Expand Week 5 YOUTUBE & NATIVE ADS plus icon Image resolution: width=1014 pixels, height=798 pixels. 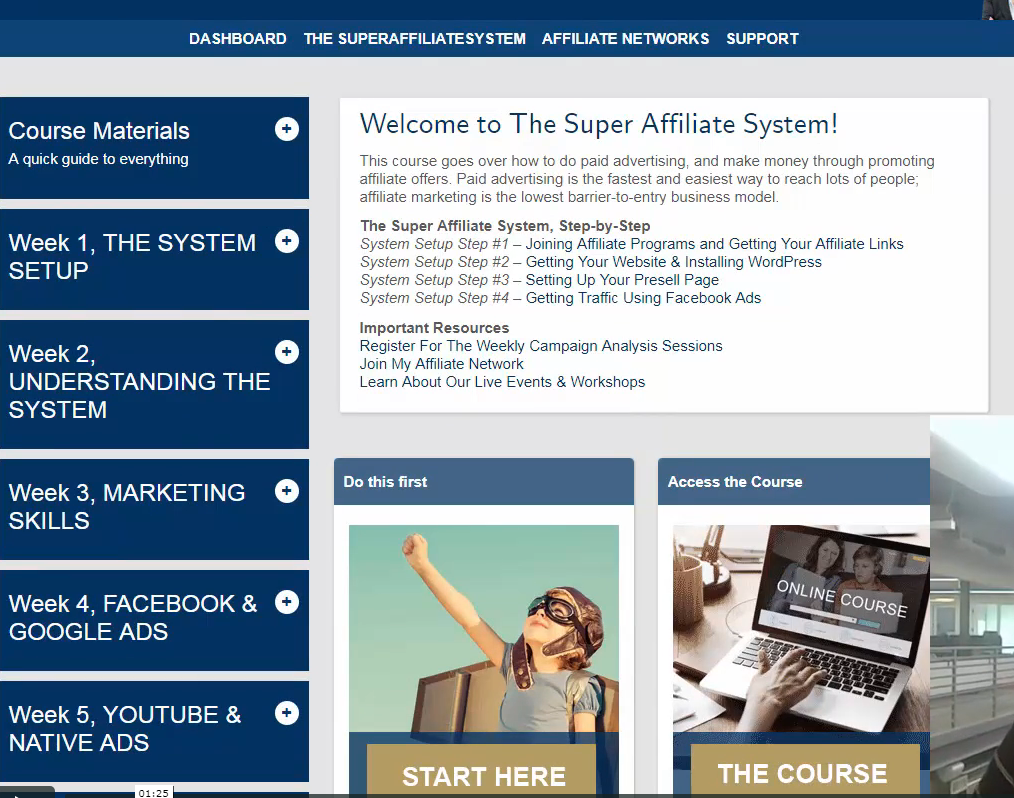pos(286,713)
